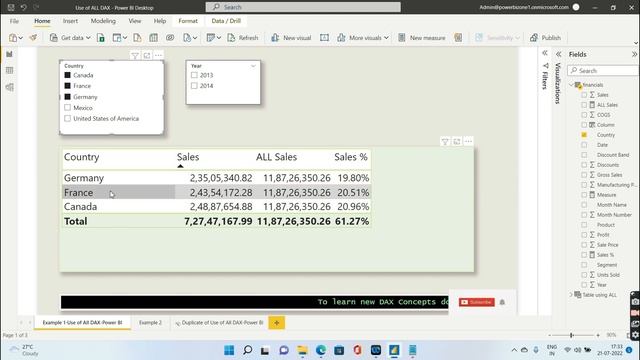Switch to the View ribbon tab
The height and width of the screenshot is (360, 640).
point(135,21)
